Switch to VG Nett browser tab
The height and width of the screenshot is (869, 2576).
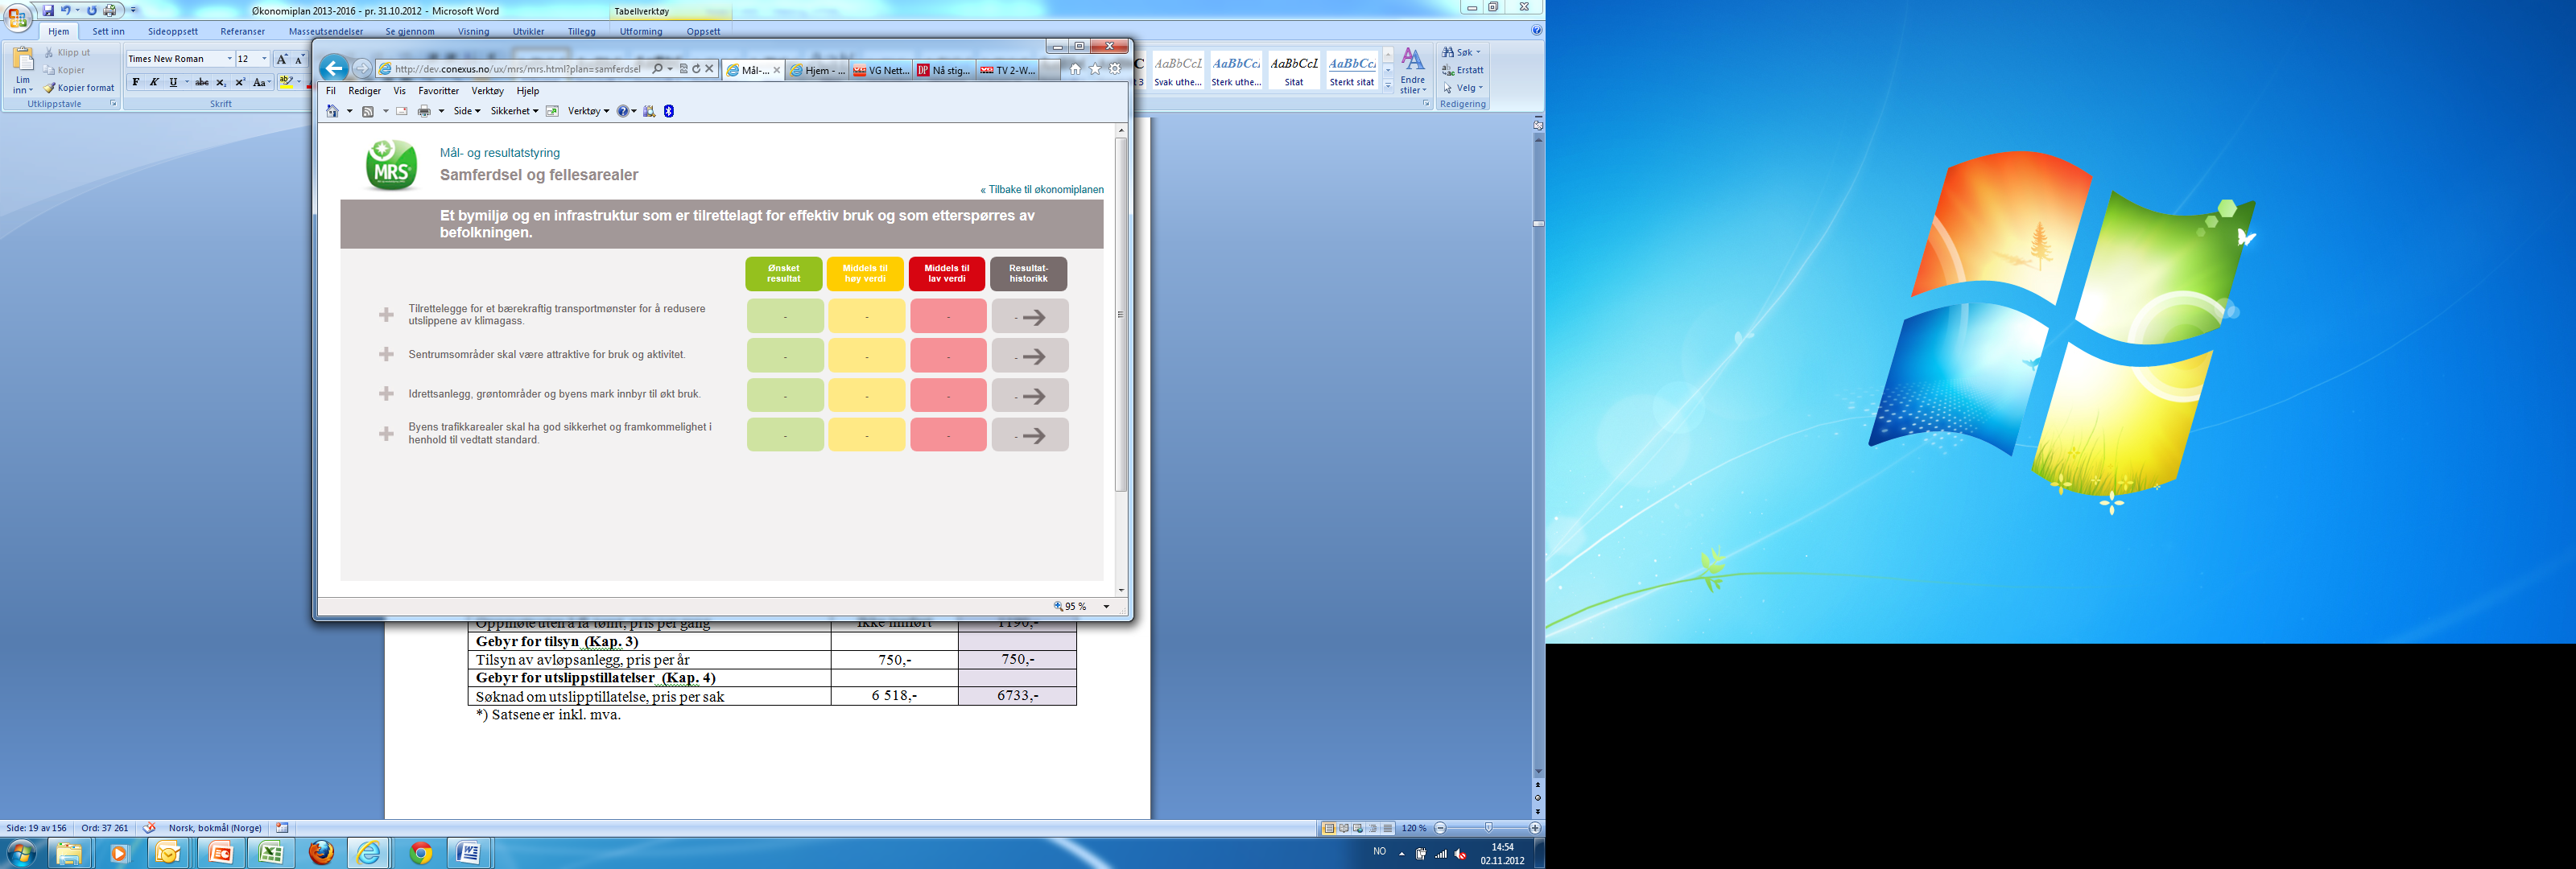pyautogui.click(x=881, y=70)
